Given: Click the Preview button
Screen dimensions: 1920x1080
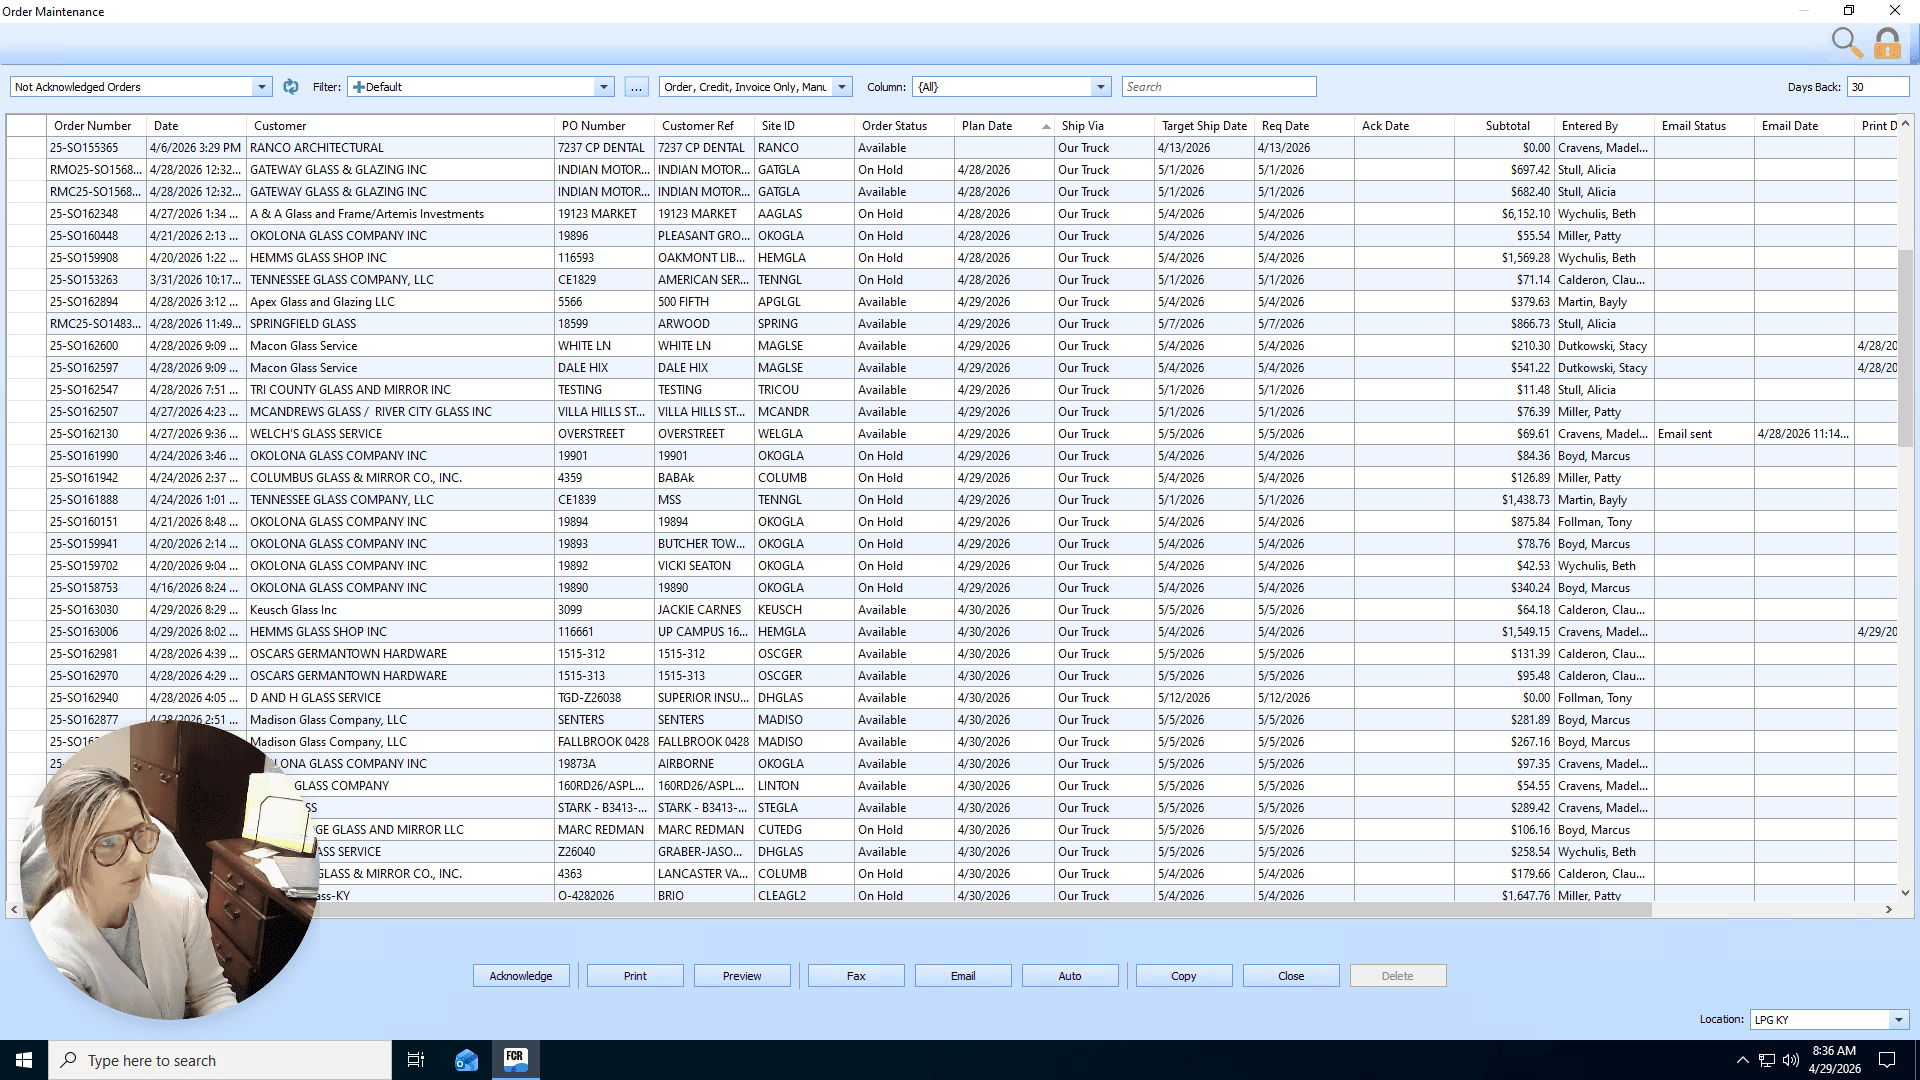Looking at the screenshot, I should tap(742, 976).
